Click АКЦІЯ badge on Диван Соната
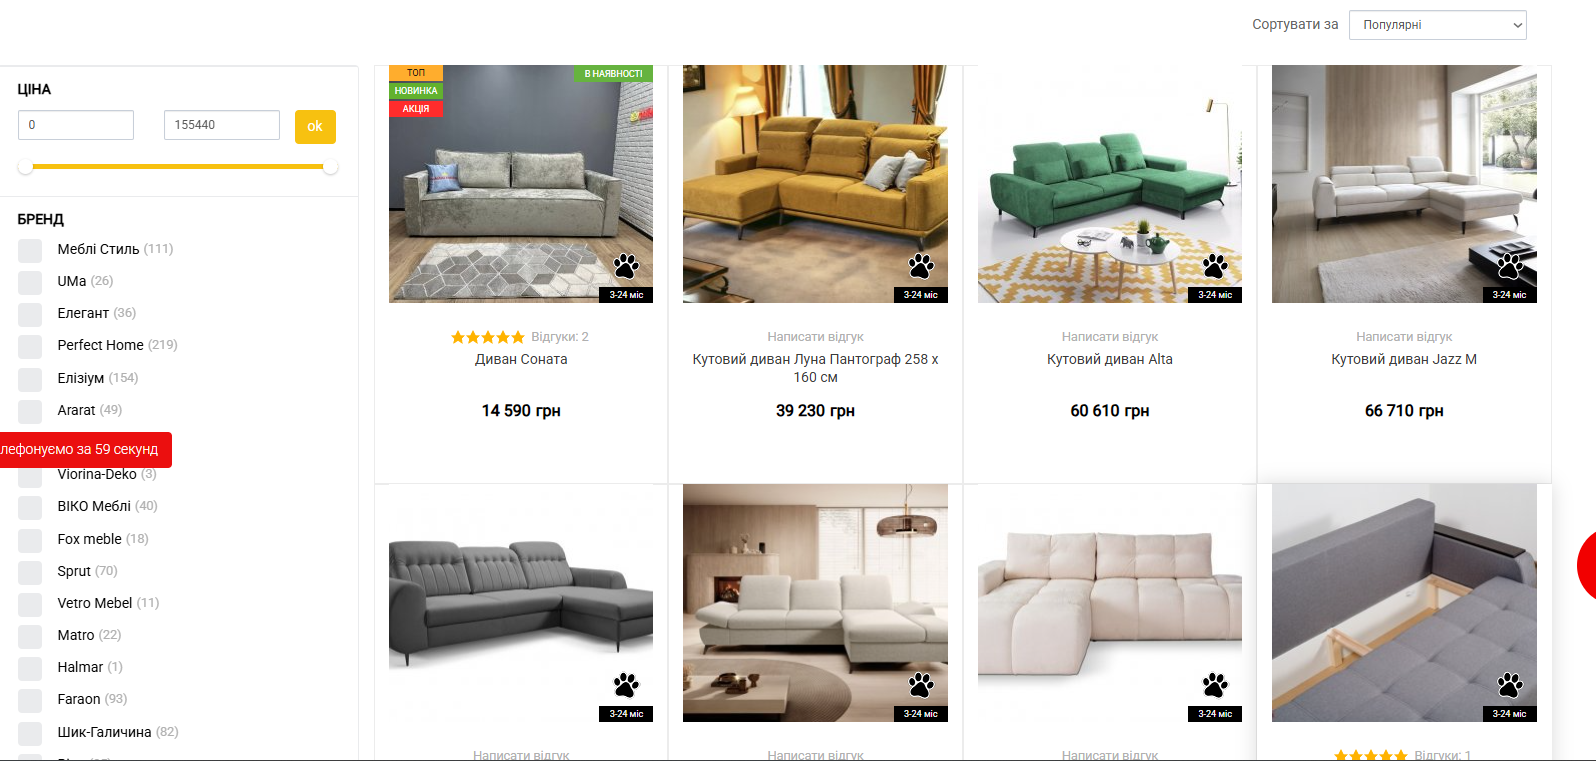Screen dimensions: 1596x761 pyautogui.click(x=416, y=109)
